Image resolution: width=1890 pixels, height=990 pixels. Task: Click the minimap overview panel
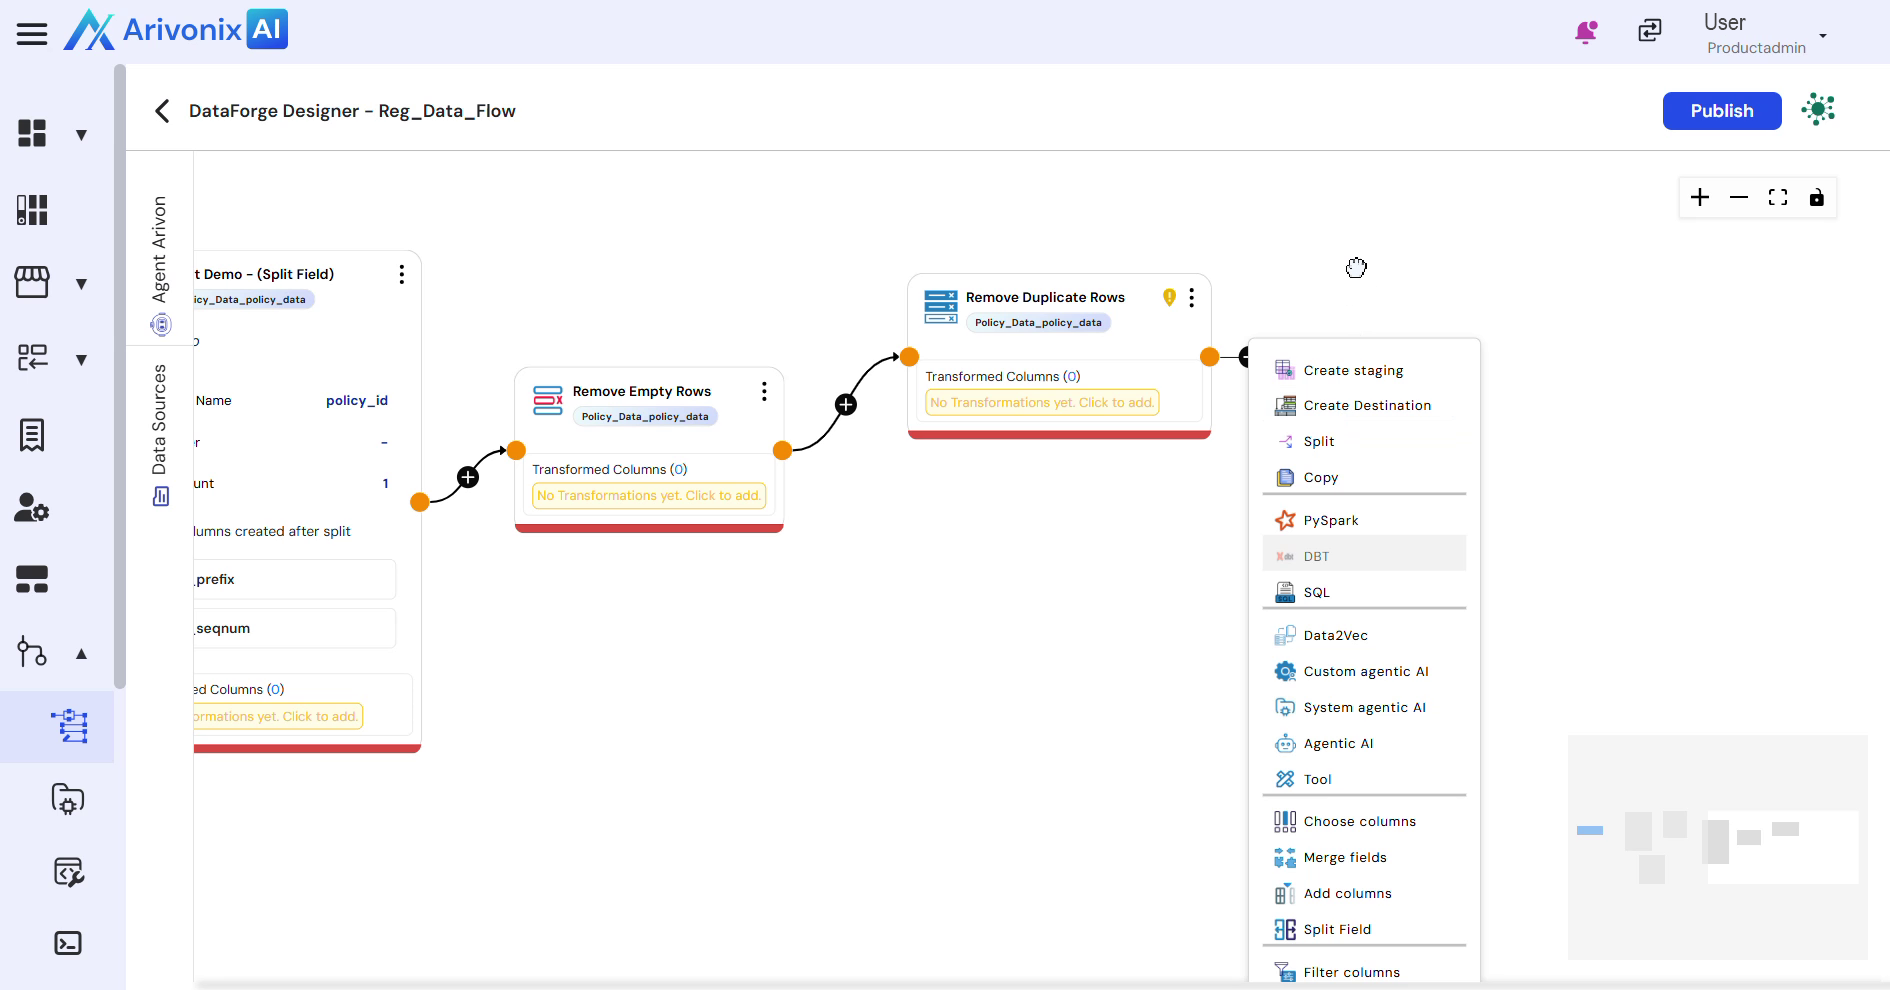1717,847
